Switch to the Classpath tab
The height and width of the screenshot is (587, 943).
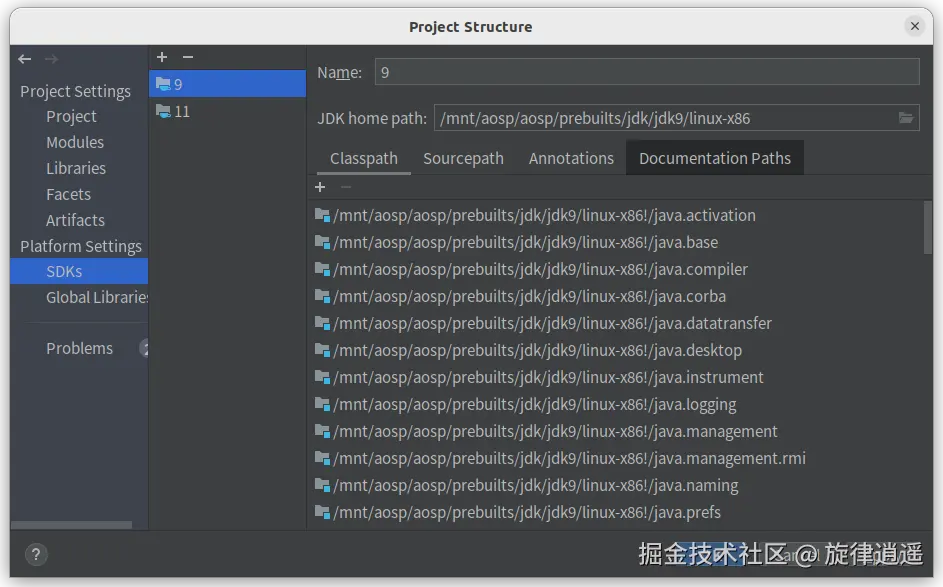pos(364,158)
